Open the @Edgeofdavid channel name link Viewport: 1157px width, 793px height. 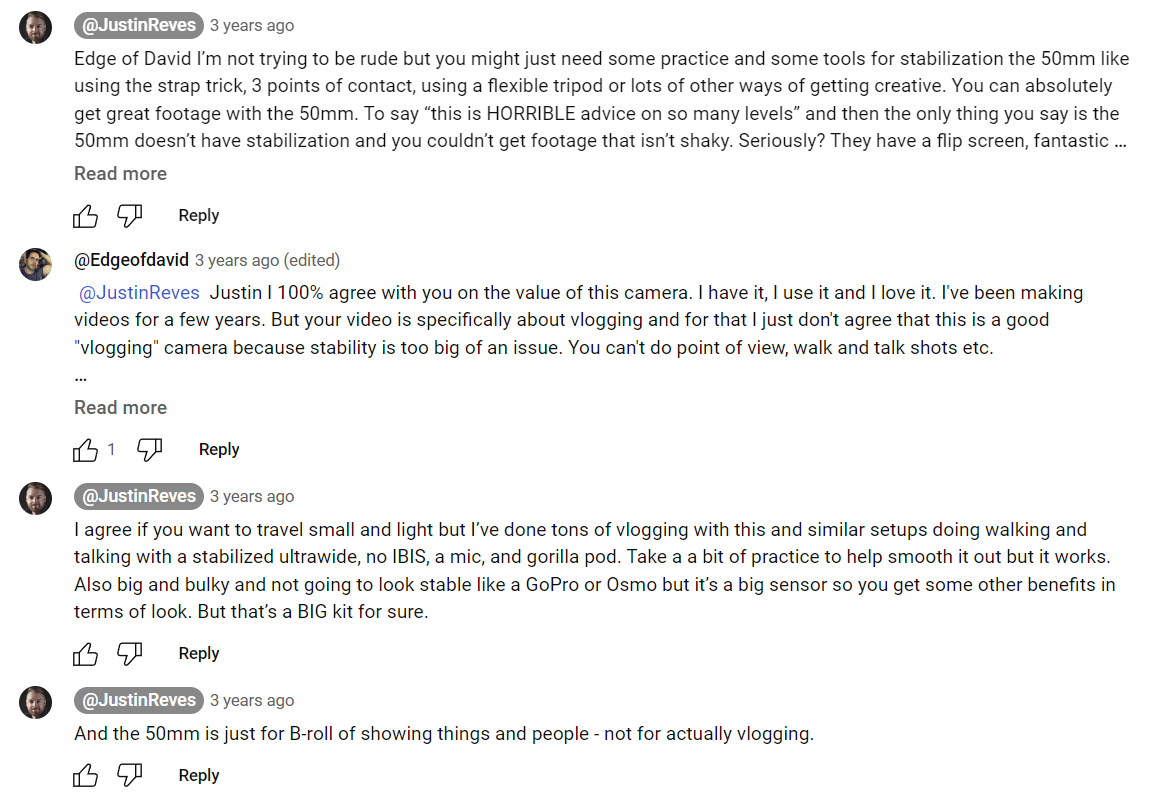click(x=131, y=260)
